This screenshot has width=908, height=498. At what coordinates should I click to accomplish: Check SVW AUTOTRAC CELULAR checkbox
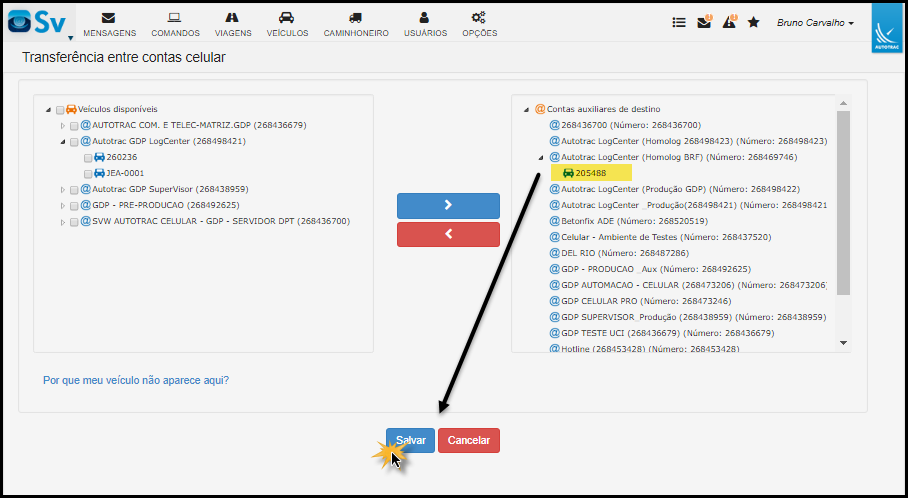pyautogui.click(x=74, y=222)
